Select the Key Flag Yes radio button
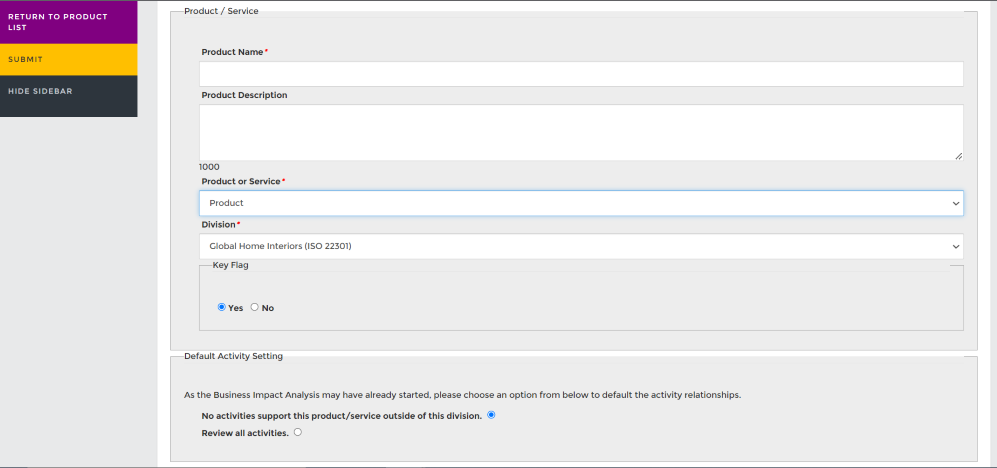The image size is (997, 468). coord(221,307)
